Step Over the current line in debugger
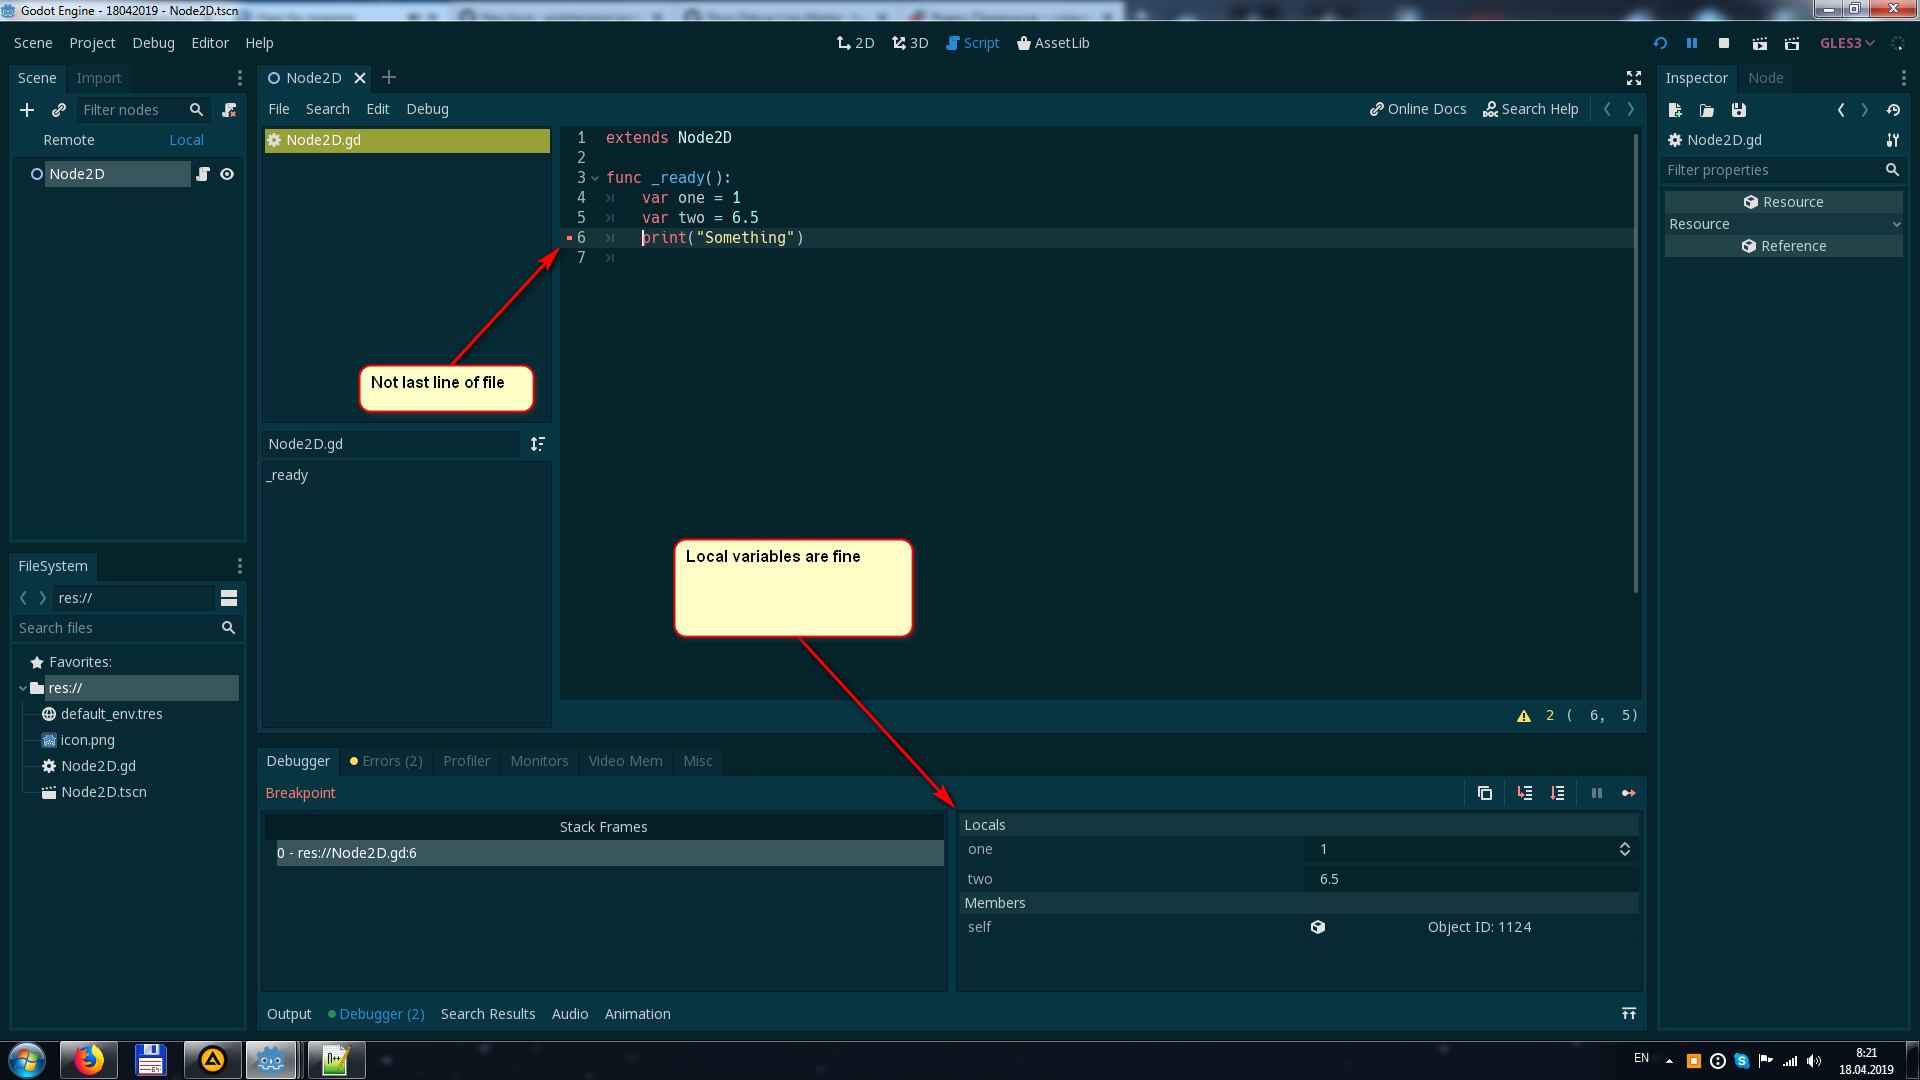This screenshot has height=1080, width=1920. coord(1557,793)
